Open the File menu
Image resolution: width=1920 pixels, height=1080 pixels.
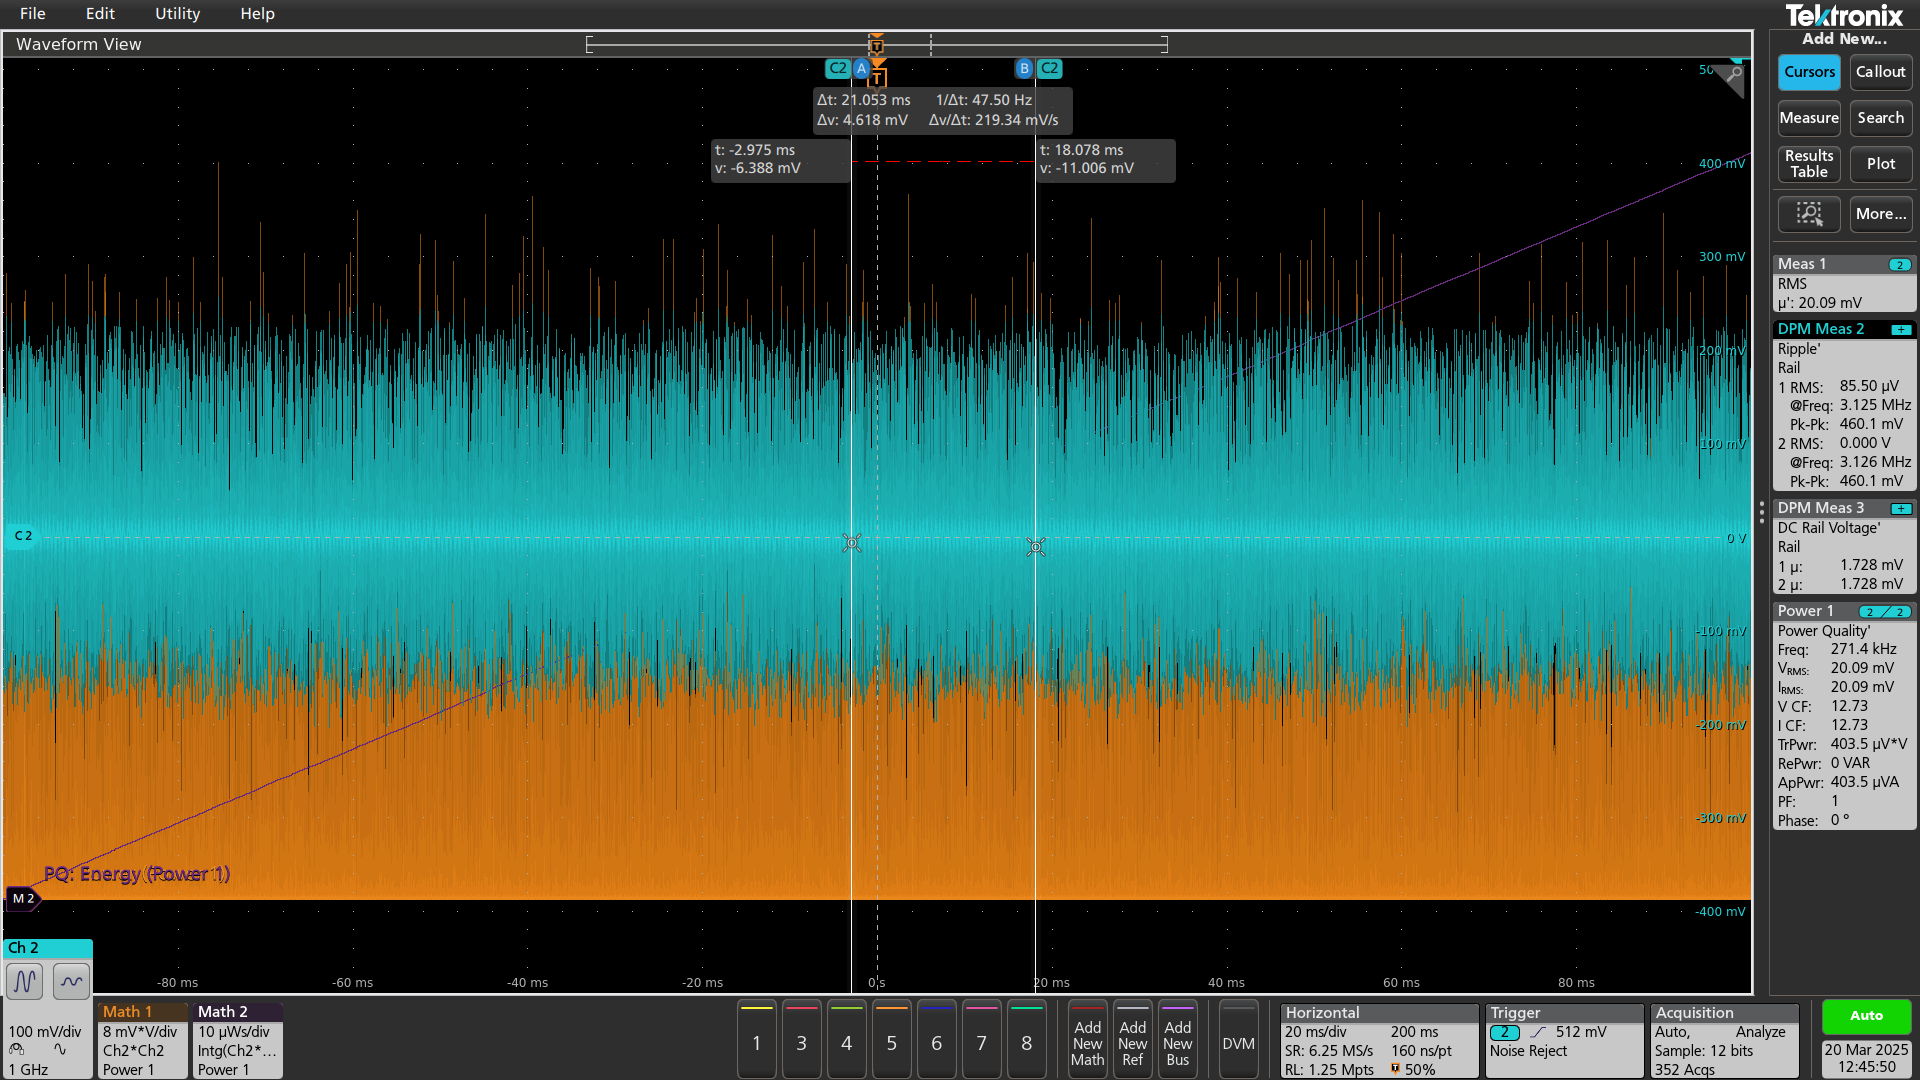click(32, 14)
